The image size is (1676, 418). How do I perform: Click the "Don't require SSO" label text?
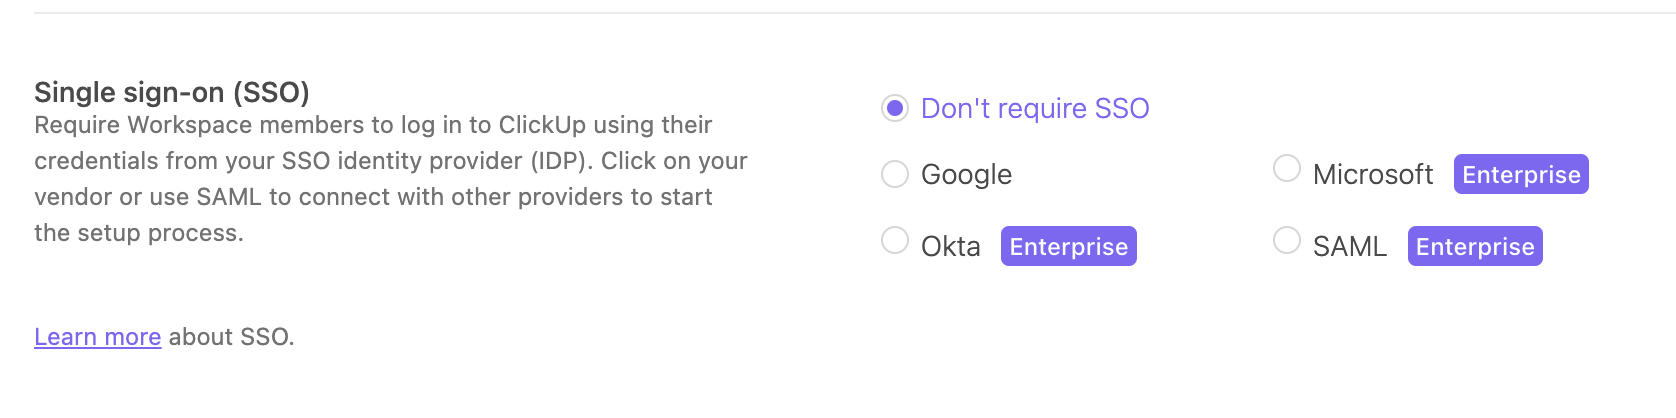pyautogui.click(x=1035, y=108)
